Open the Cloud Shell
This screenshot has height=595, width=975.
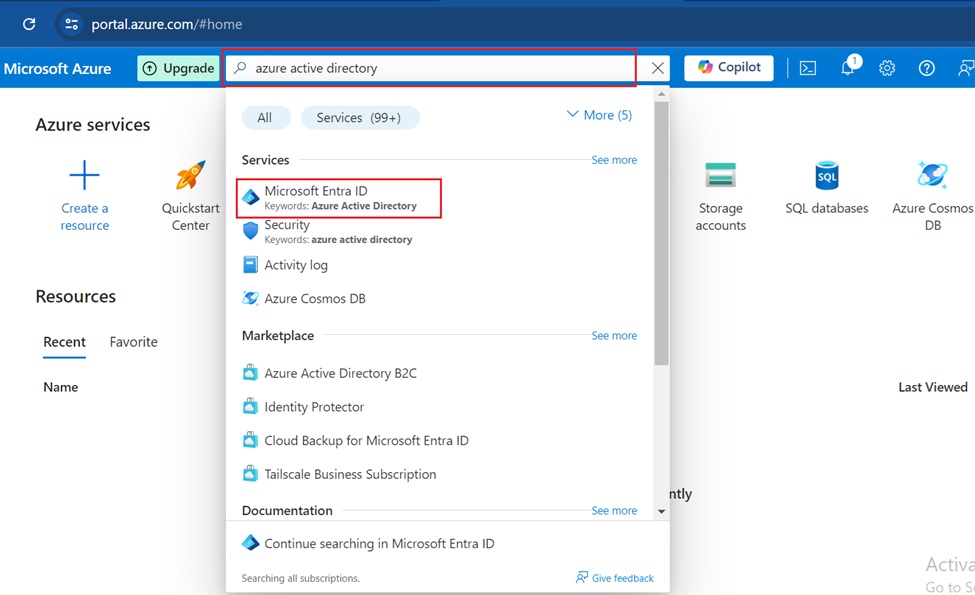coord(807,67)
